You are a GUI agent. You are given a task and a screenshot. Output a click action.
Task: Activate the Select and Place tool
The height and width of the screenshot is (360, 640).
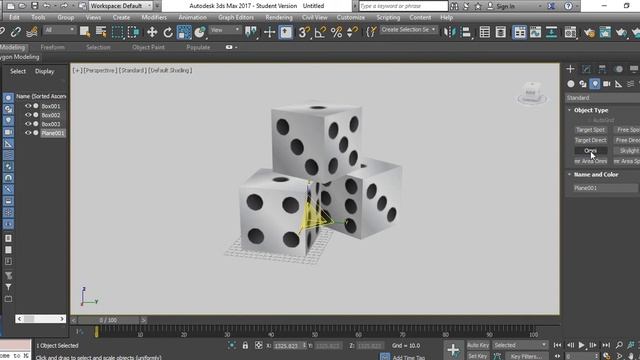tap(200, 32)
